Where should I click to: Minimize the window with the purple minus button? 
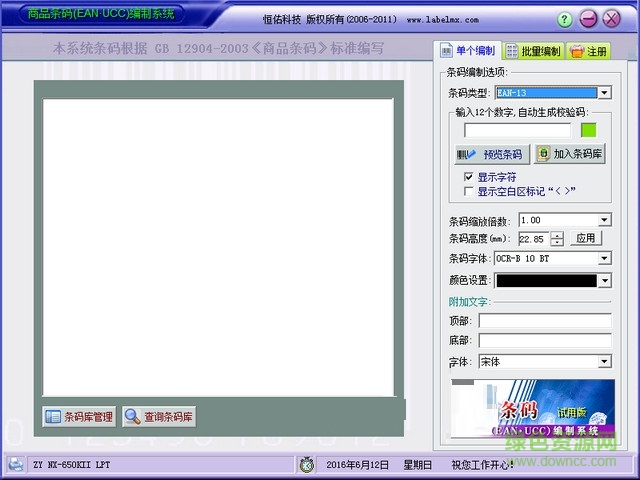[588, 19]
